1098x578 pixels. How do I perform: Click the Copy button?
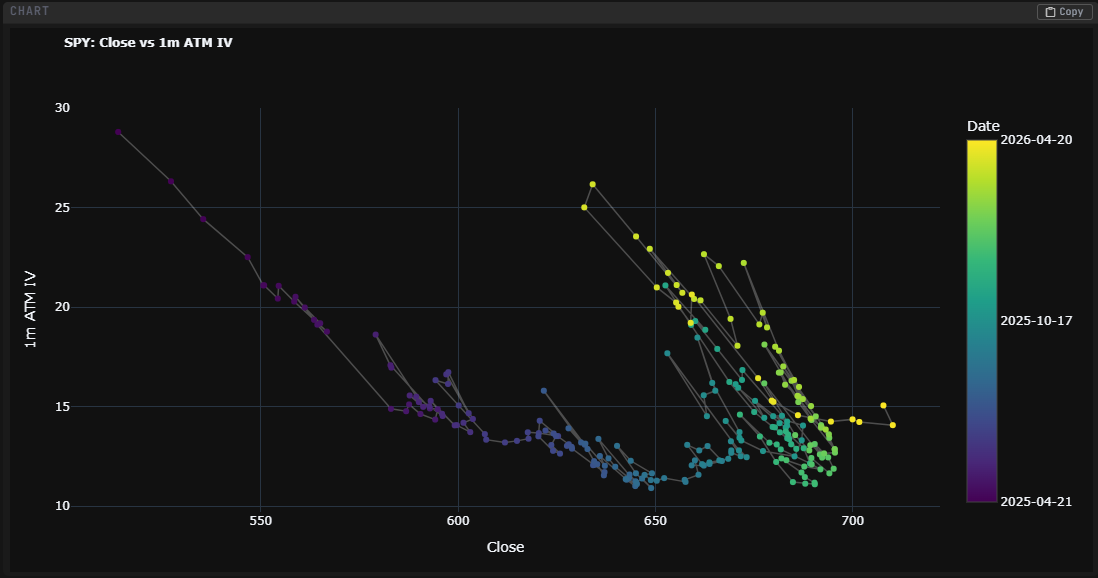click(x=1064, y=11)
